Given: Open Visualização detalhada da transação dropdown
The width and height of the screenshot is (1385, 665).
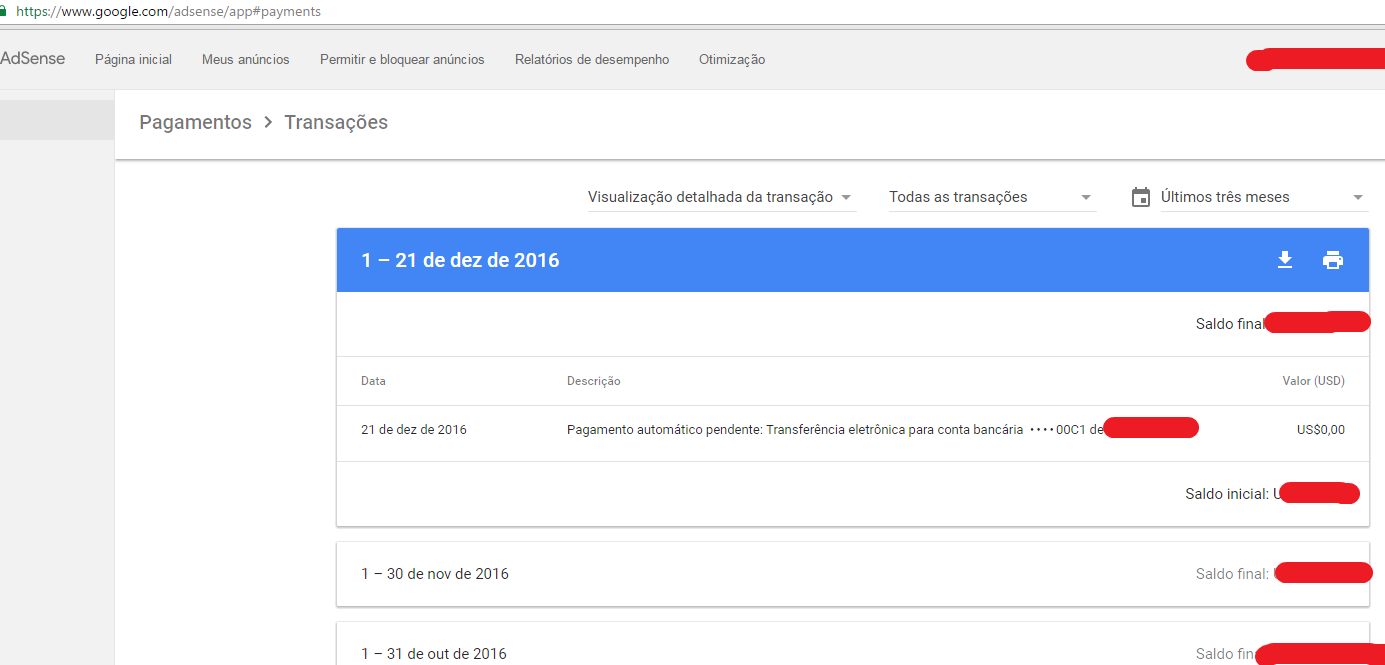Looking at the screenshot, I should [x=722, y=197].
